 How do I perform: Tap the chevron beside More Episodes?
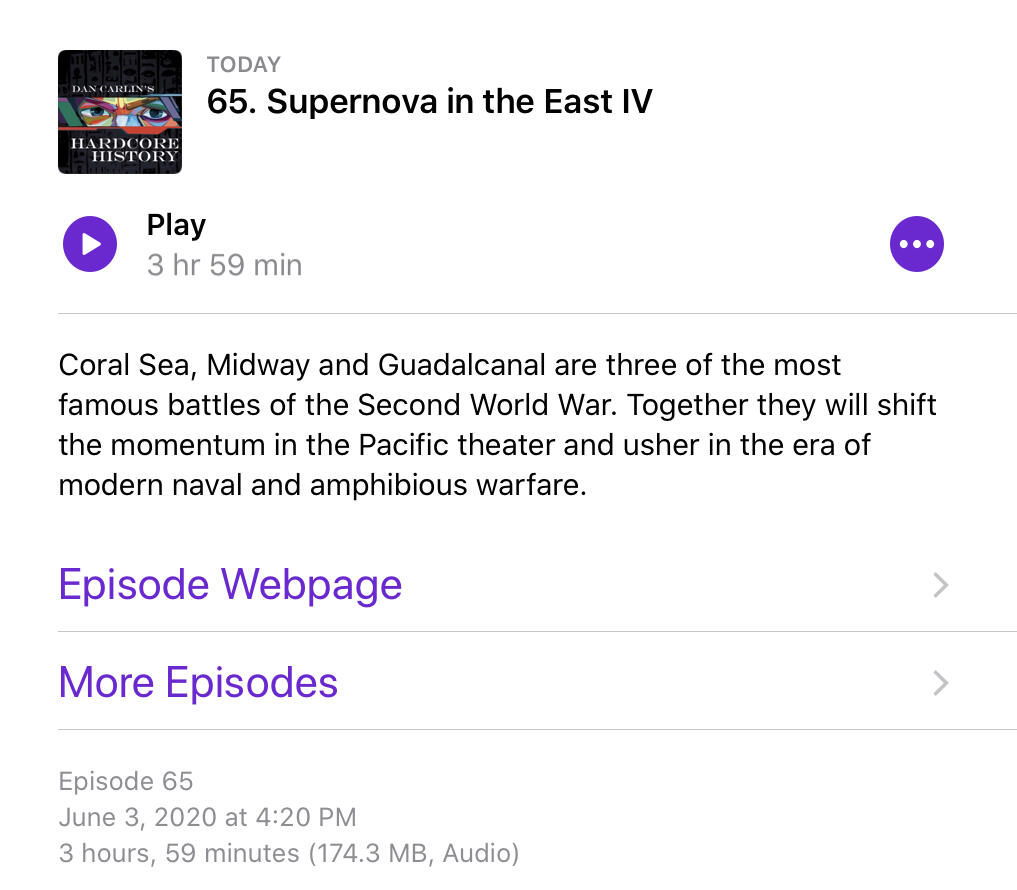[x=940, y=683]
